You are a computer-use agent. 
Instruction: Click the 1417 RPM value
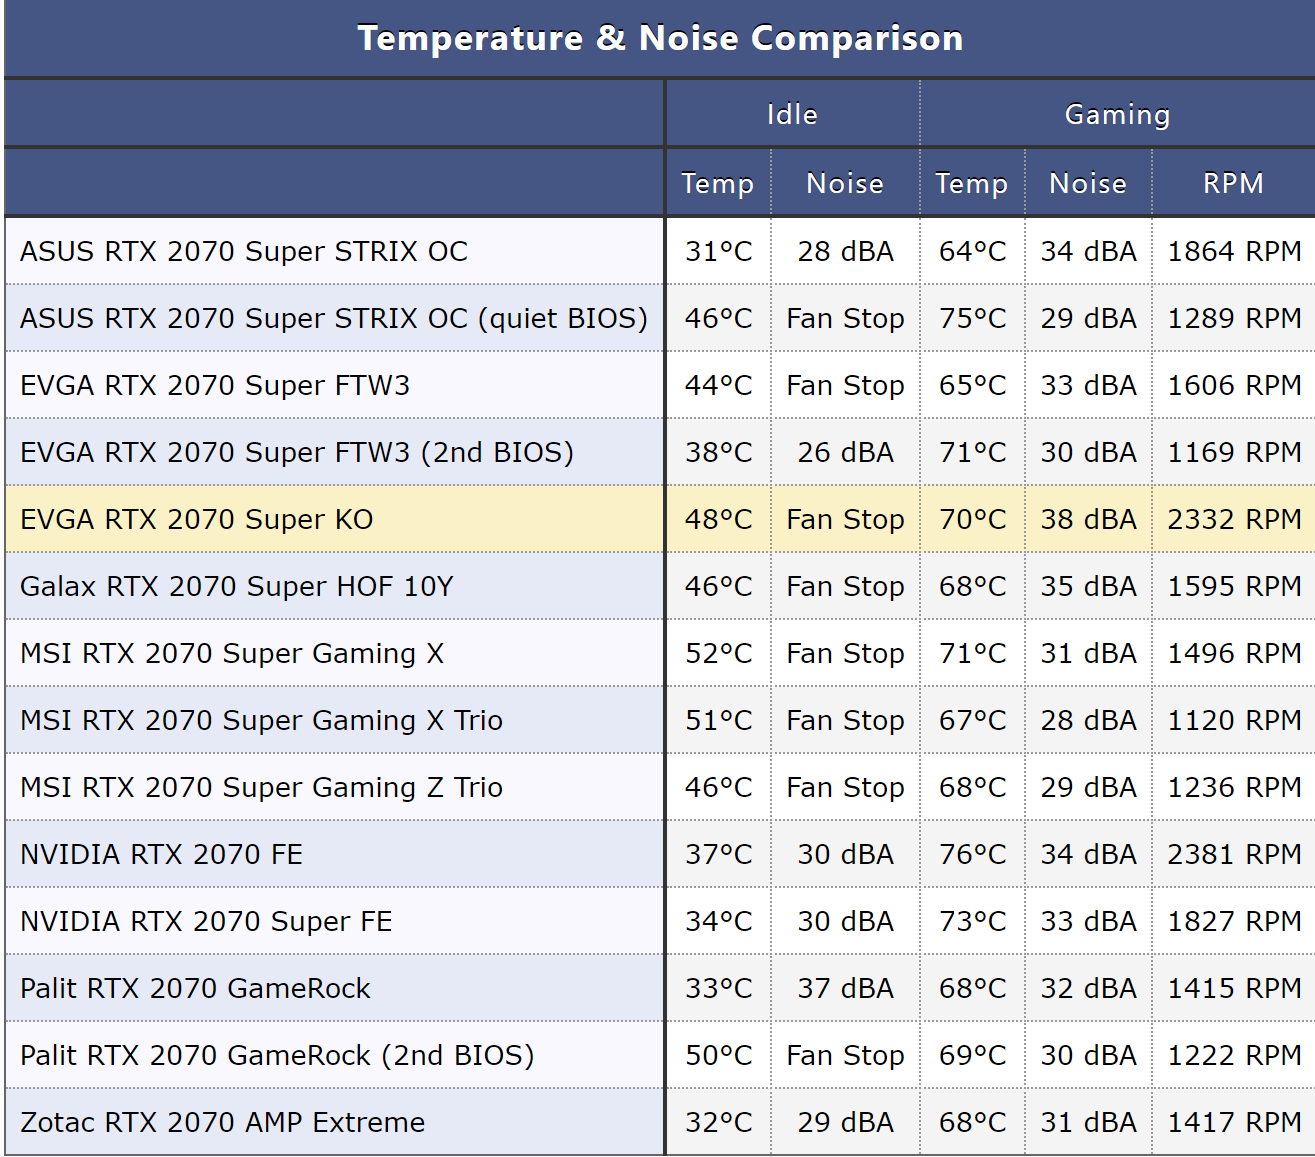pos(1234,1122)
